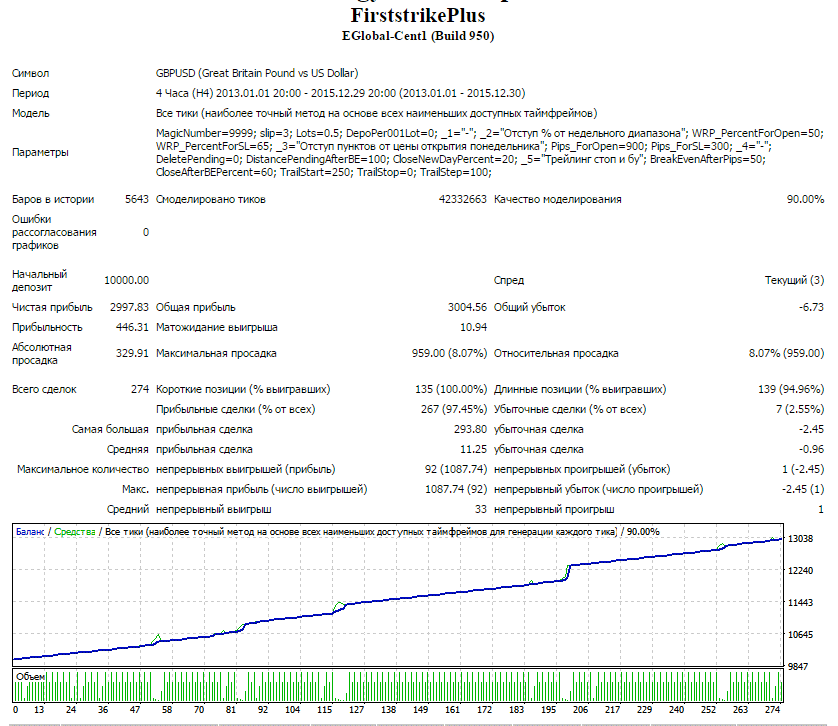Screen dimensions: 838x726
Task: Click the Параметры label
Action: (x=40, y=152)
